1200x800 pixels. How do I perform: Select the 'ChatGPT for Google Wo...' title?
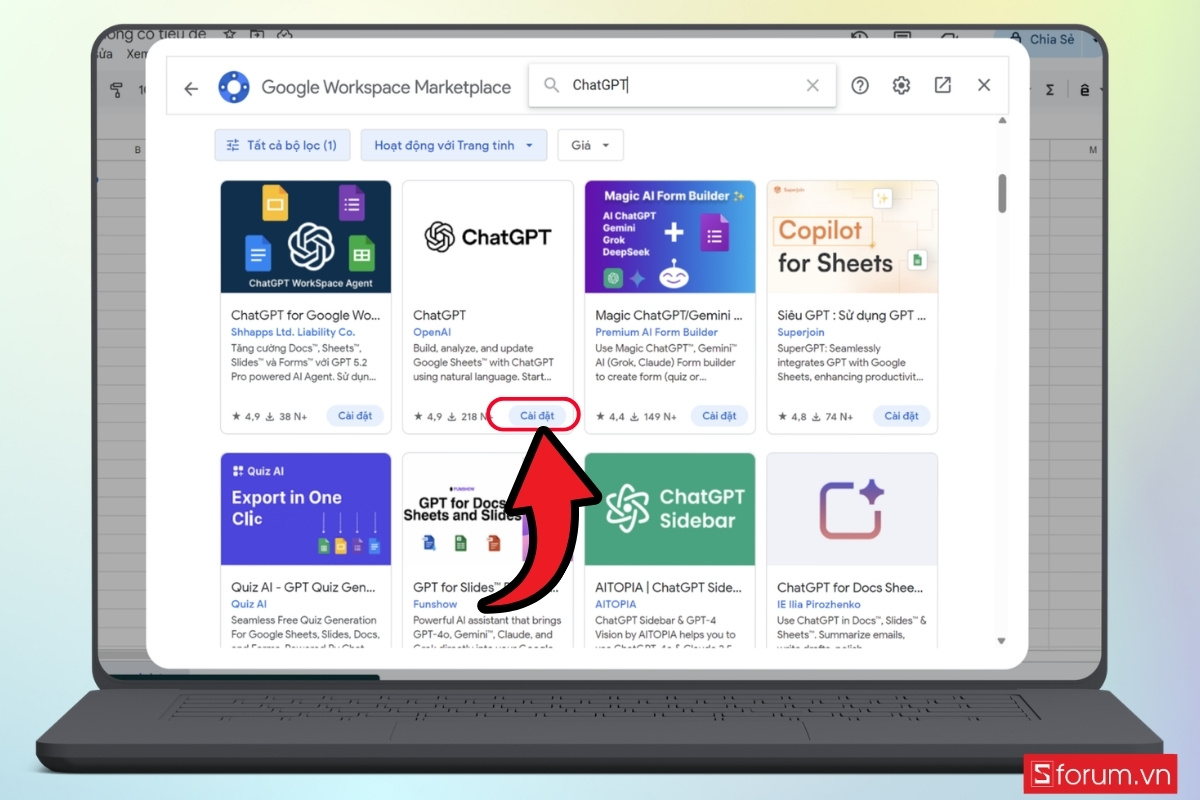tap(305, 315)
